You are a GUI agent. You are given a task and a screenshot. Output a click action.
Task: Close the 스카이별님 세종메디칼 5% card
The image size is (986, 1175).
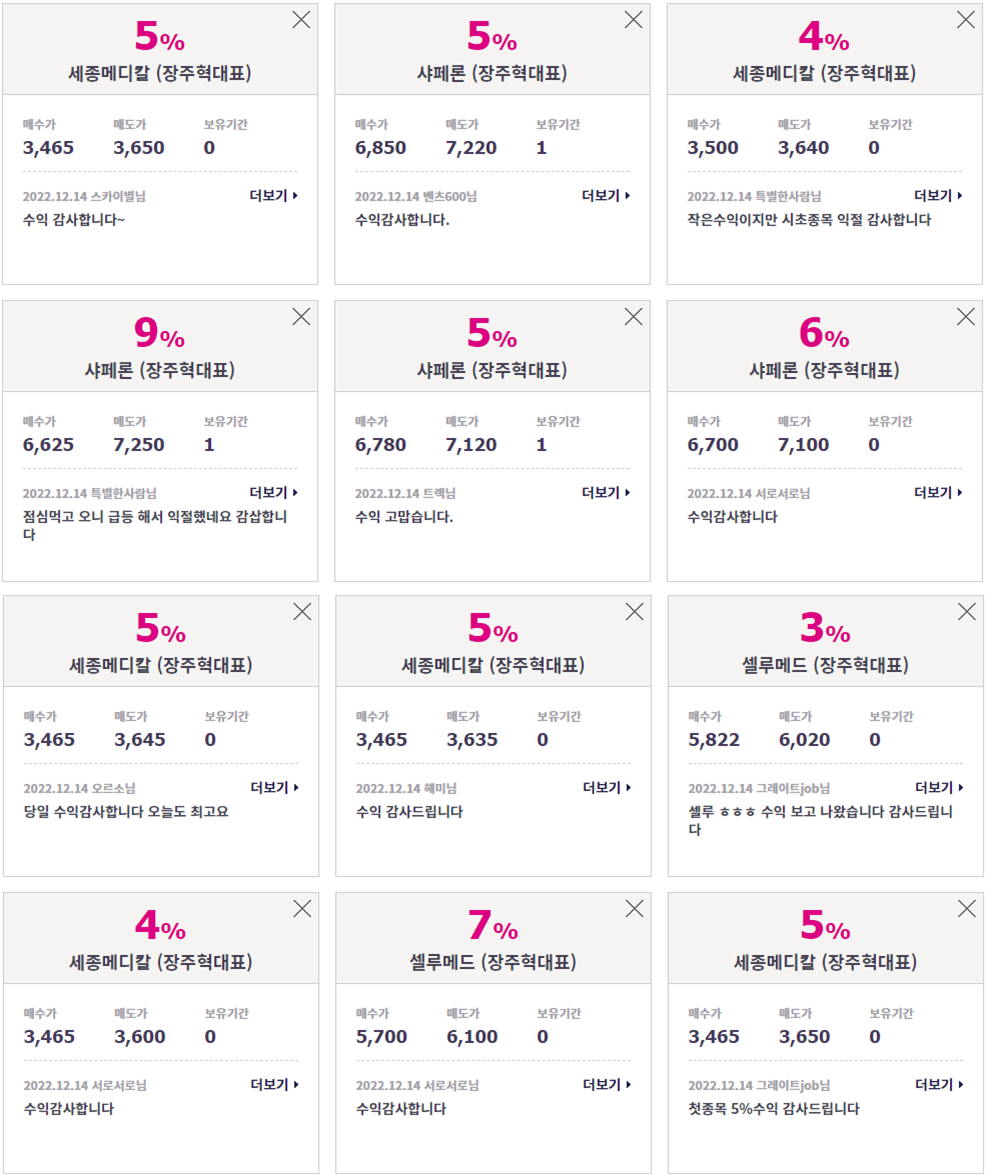point(301,20)
